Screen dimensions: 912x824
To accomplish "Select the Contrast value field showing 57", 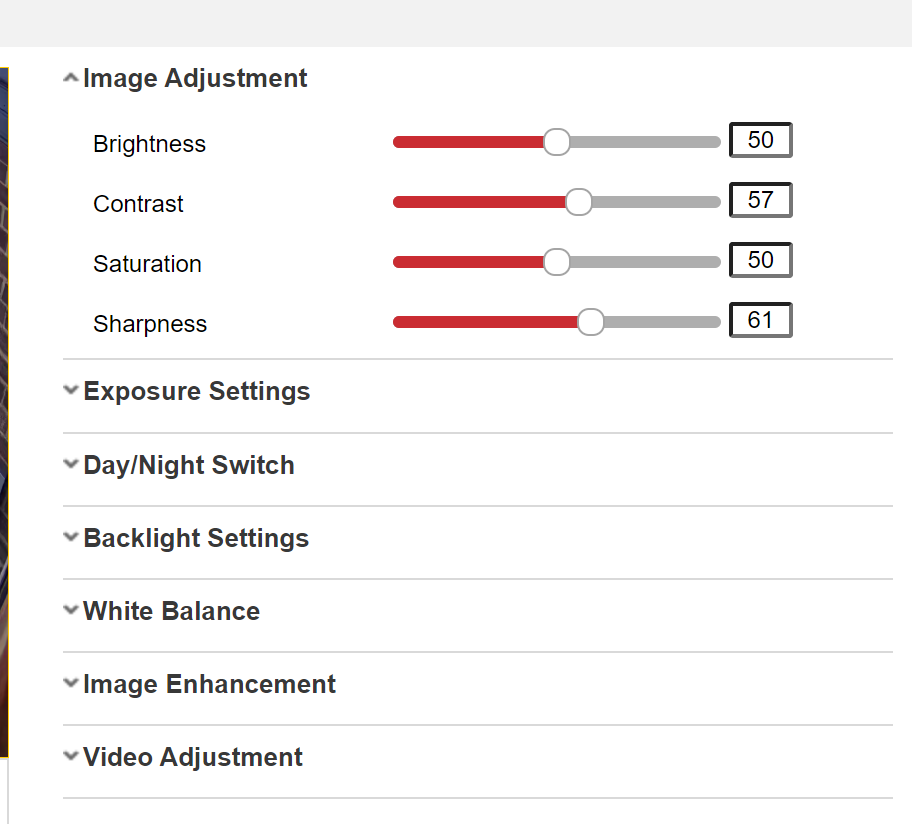I will pos(760,200).
